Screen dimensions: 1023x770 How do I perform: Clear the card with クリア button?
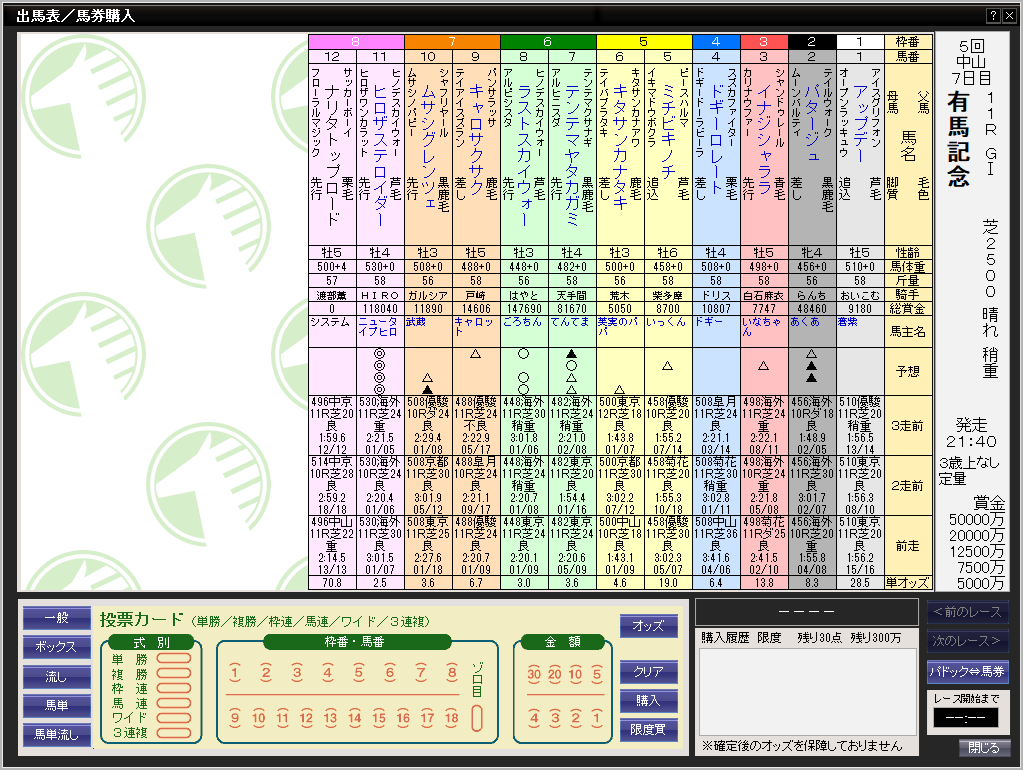pyautogui.click(x=648, y=671)
